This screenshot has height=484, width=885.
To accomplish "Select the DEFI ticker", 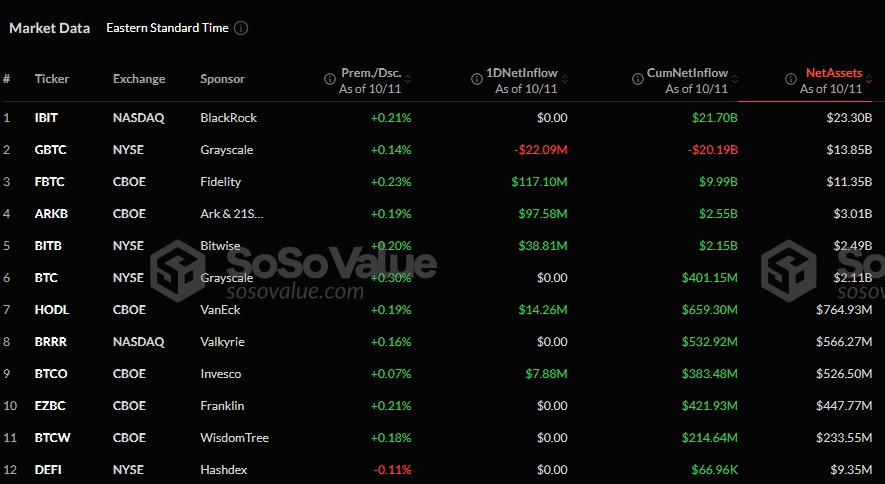I will (x=48, y=470).
